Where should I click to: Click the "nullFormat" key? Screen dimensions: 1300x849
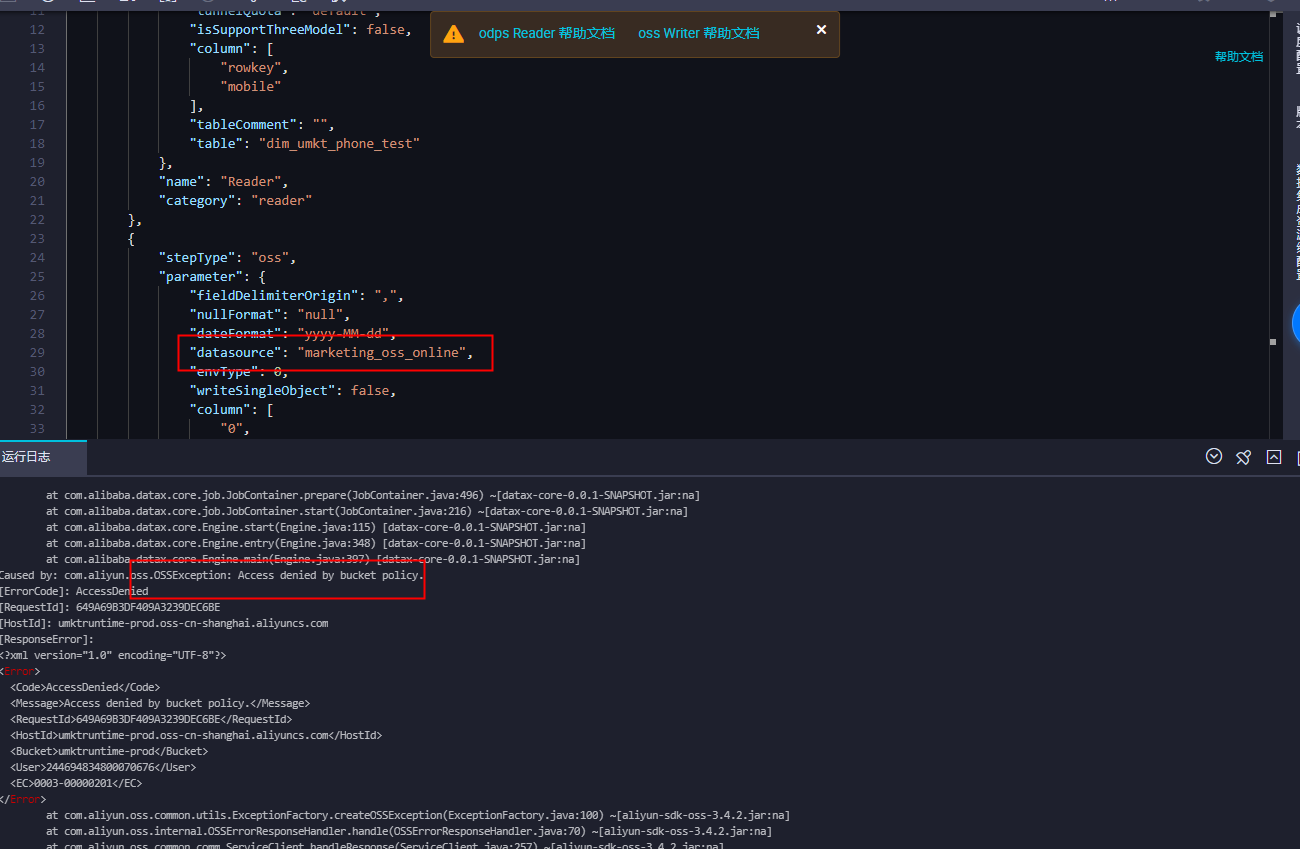click(x=235, y=315)
